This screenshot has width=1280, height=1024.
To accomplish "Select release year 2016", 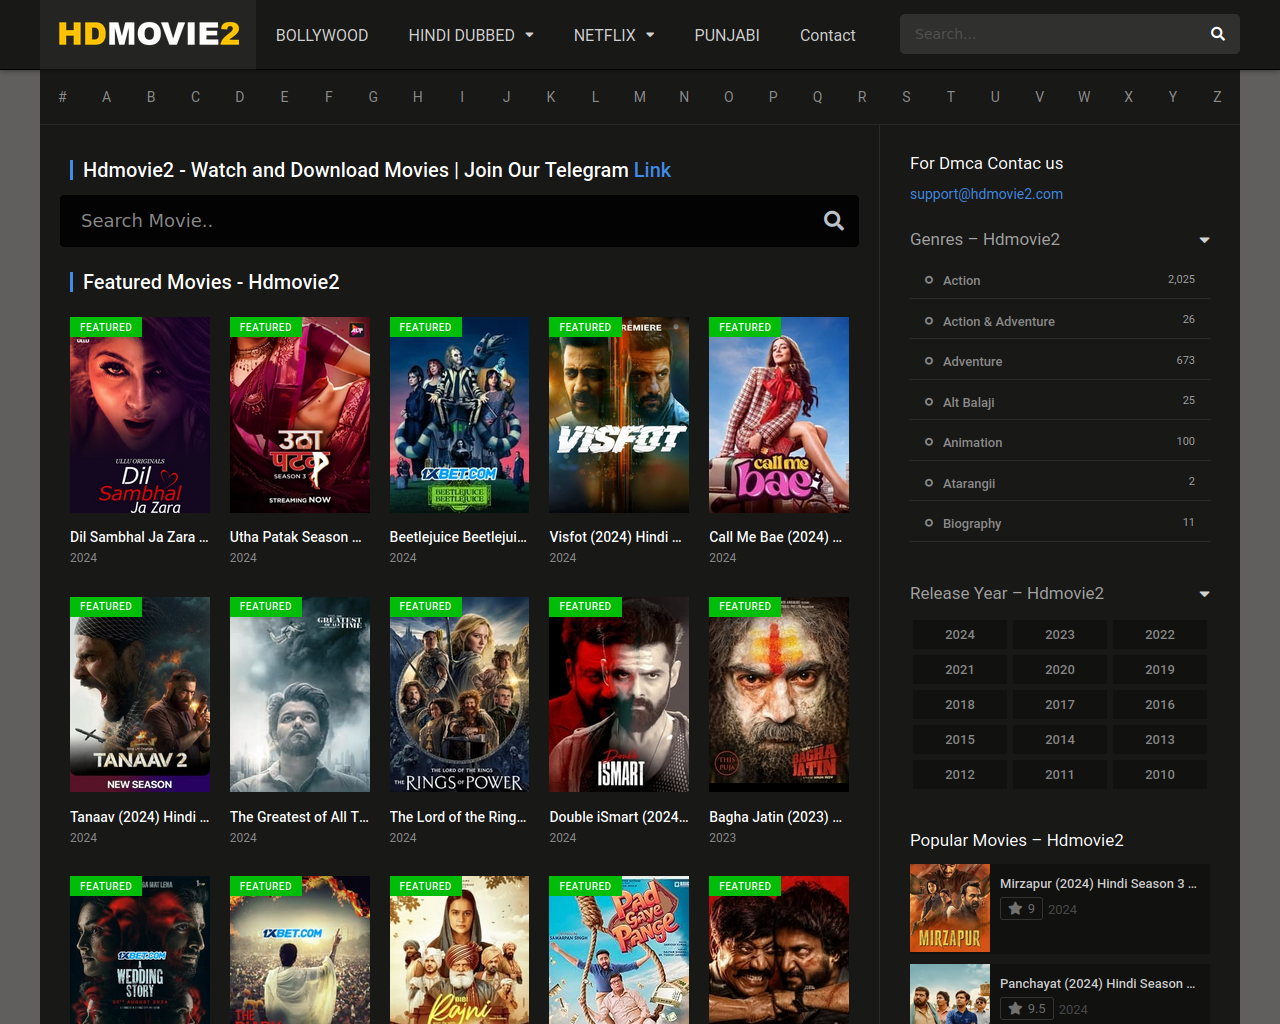I will pyautogui.click(x=1160, y=705).
